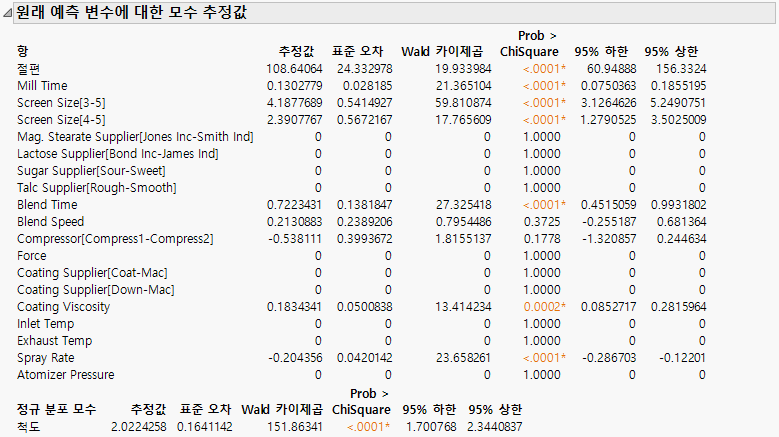
Task: Click the intercept upper limit 156.3324
Action: tap(681, 69)
